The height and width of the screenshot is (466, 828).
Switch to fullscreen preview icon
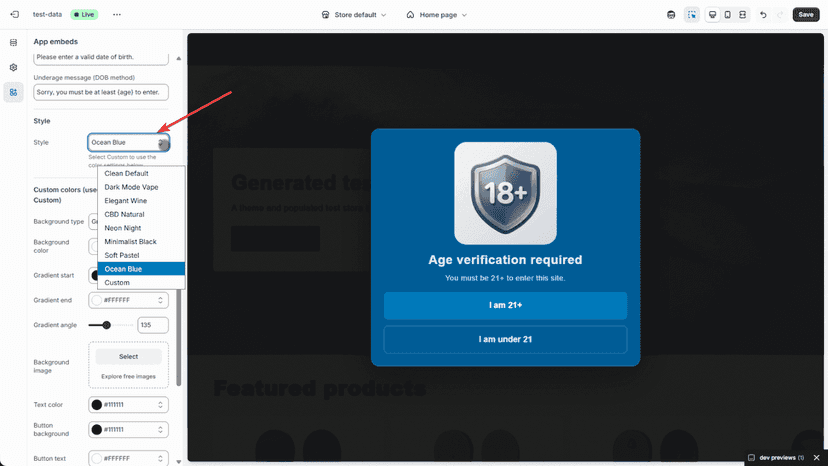coord(742,15)
